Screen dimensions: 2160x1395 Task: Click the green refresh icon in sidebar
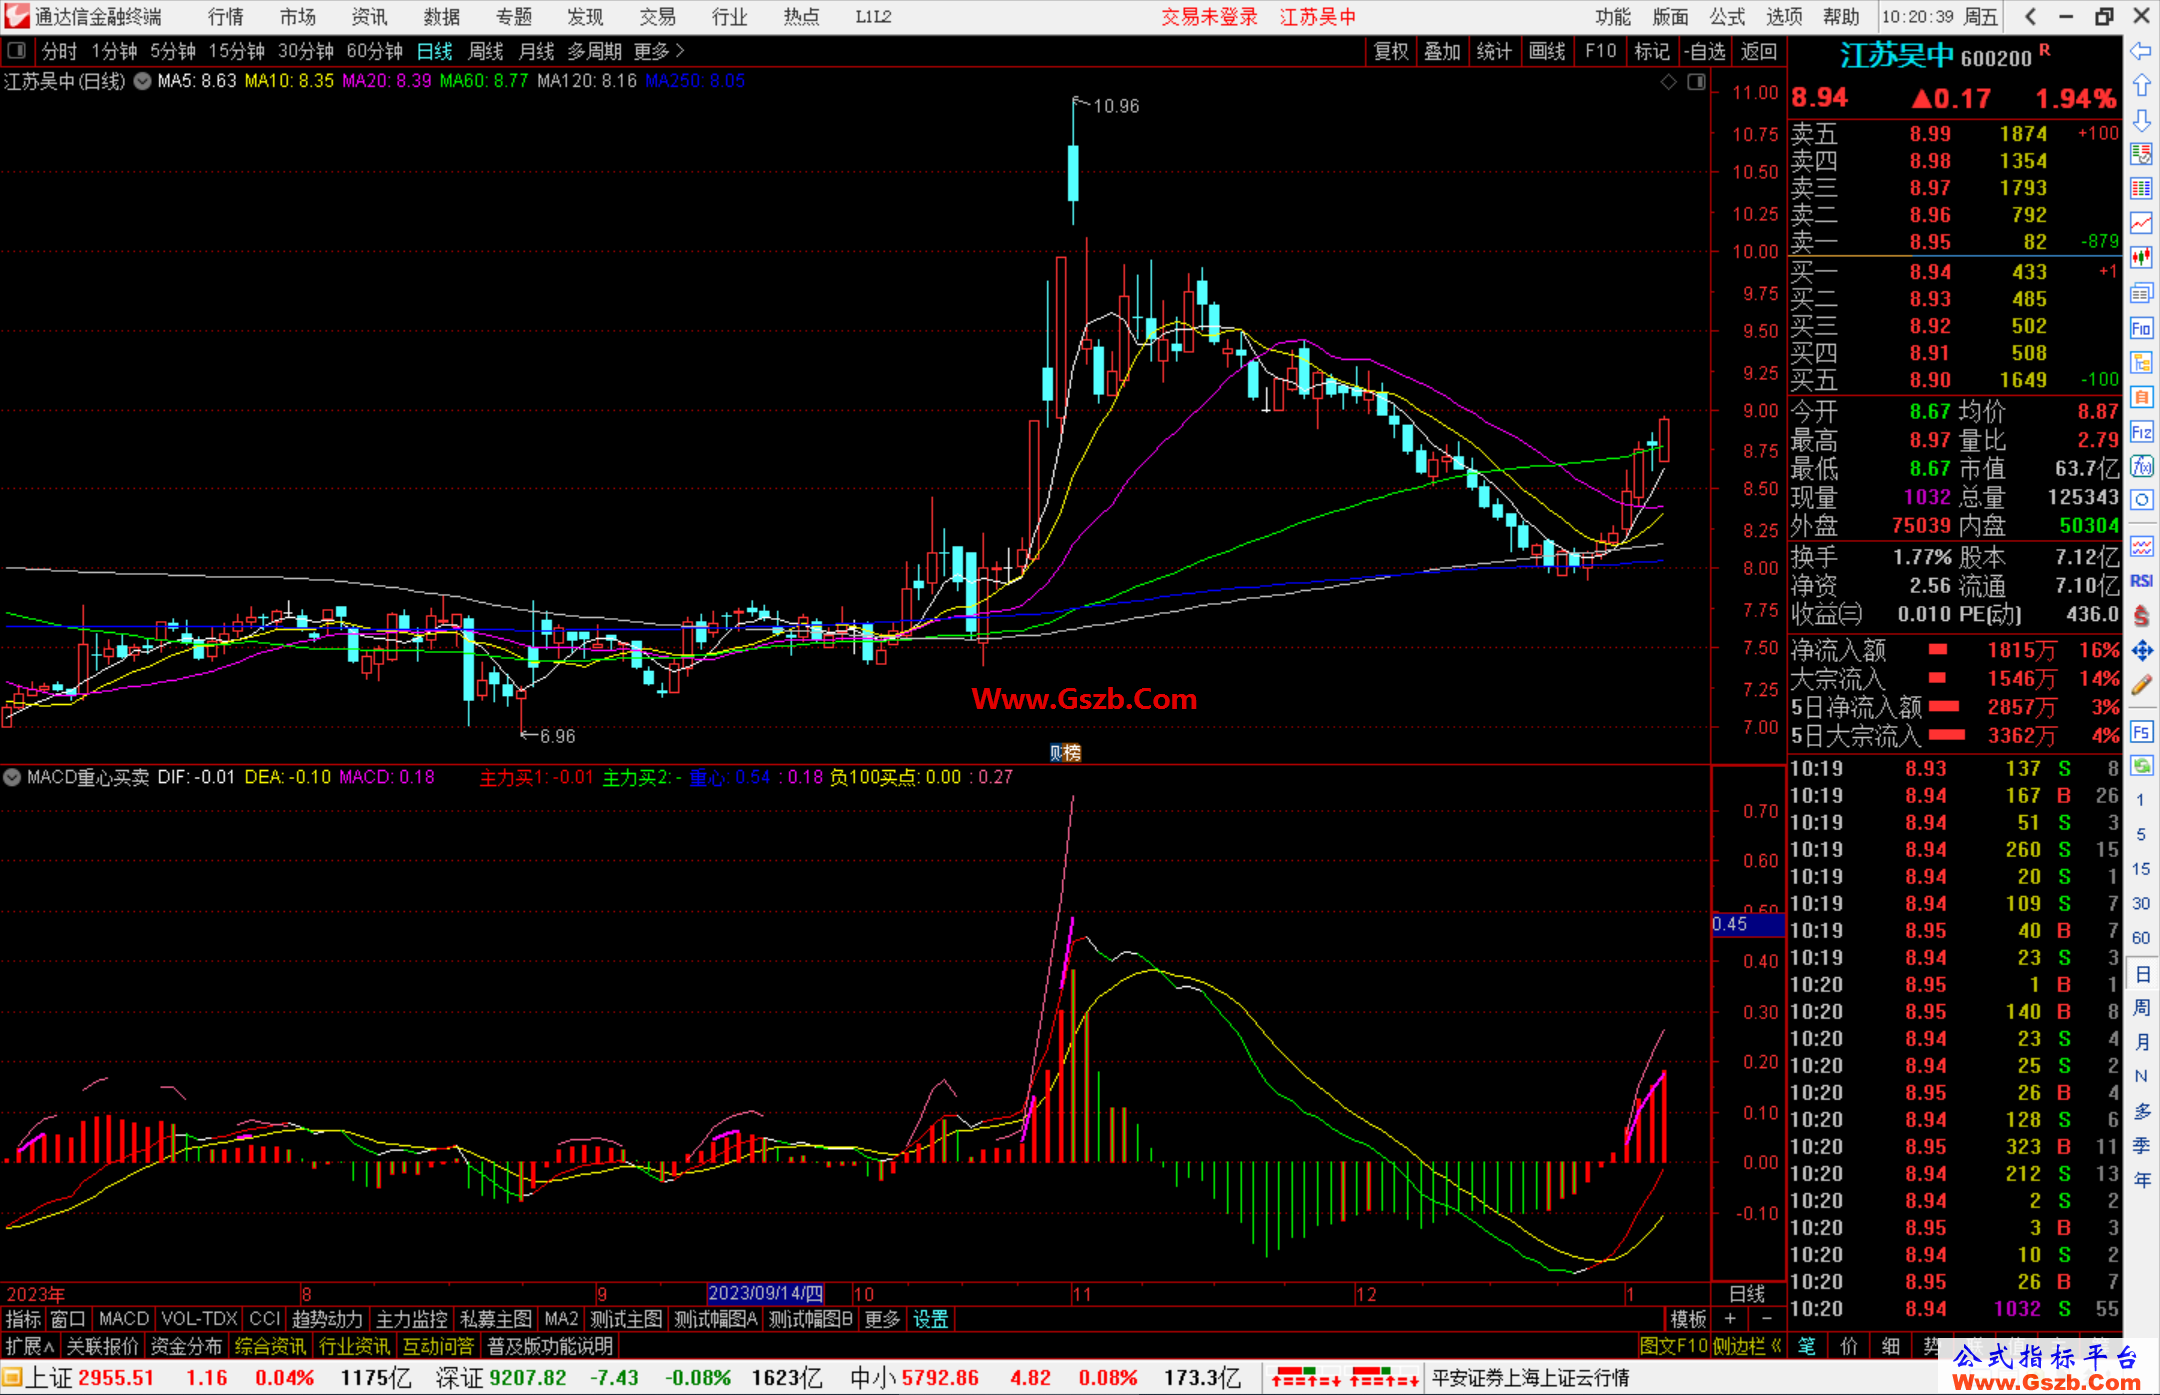[2141, 766]
